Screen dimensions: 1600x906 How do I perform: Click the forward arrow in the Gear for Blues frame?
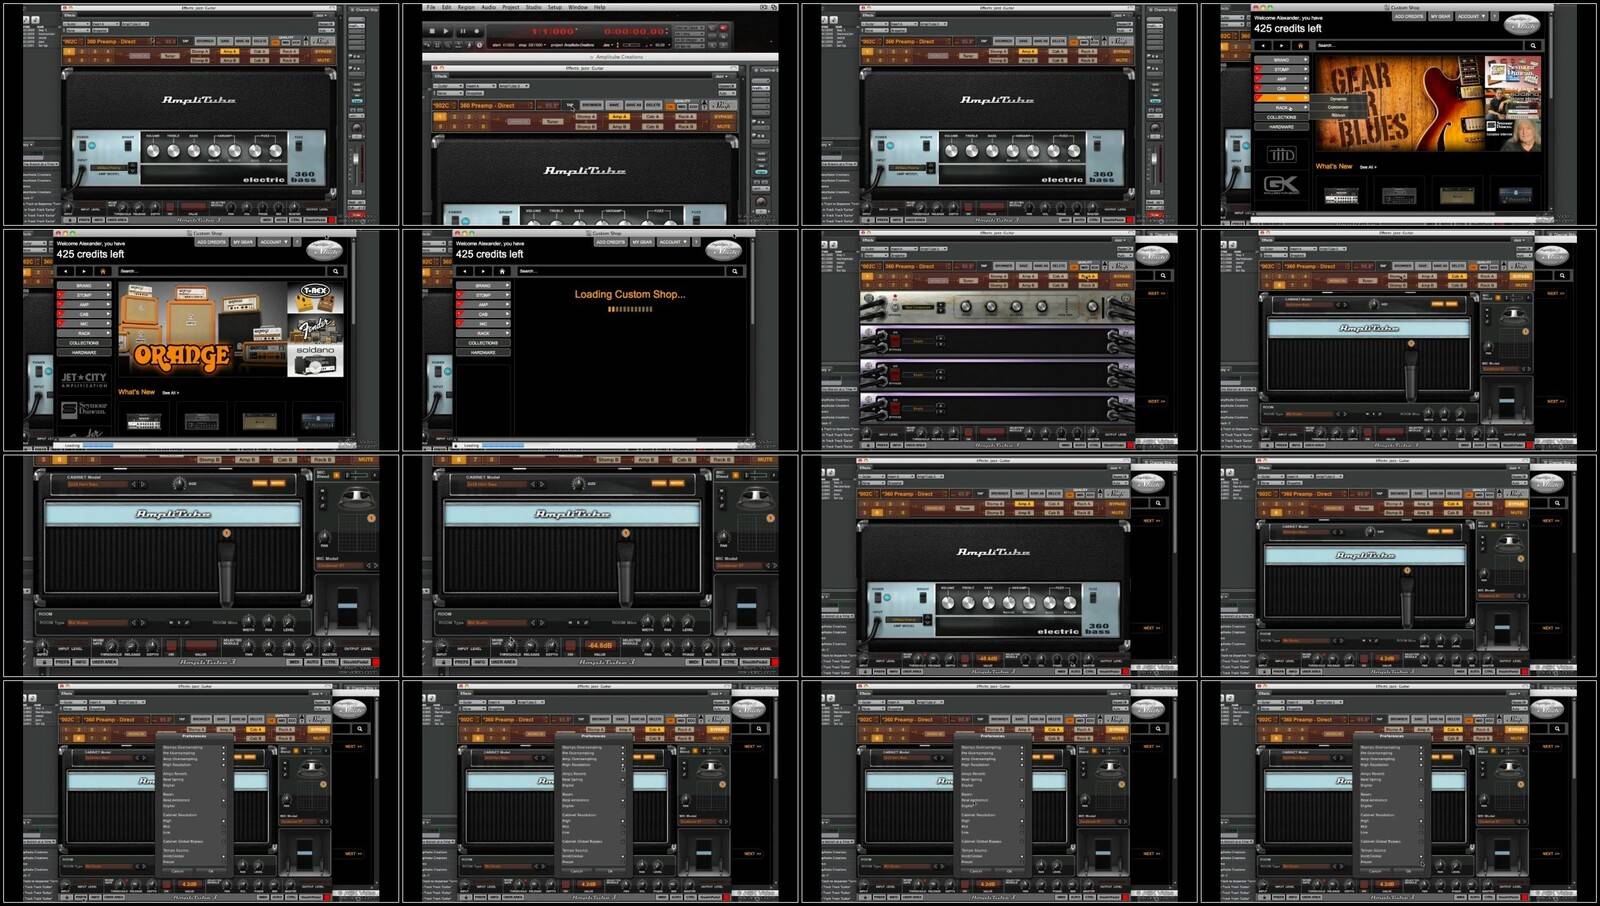tap(1281, 45)
